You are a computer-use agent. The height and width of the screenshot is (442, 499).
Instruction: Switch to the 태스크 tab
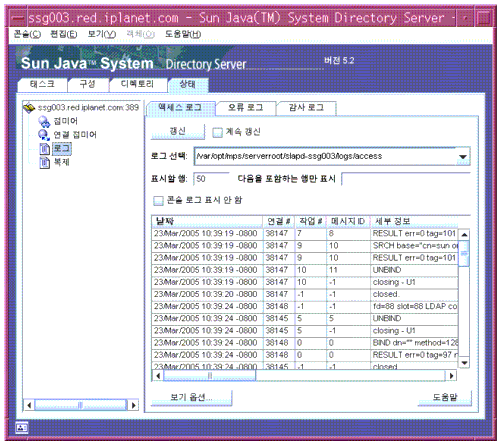[42, 84]
